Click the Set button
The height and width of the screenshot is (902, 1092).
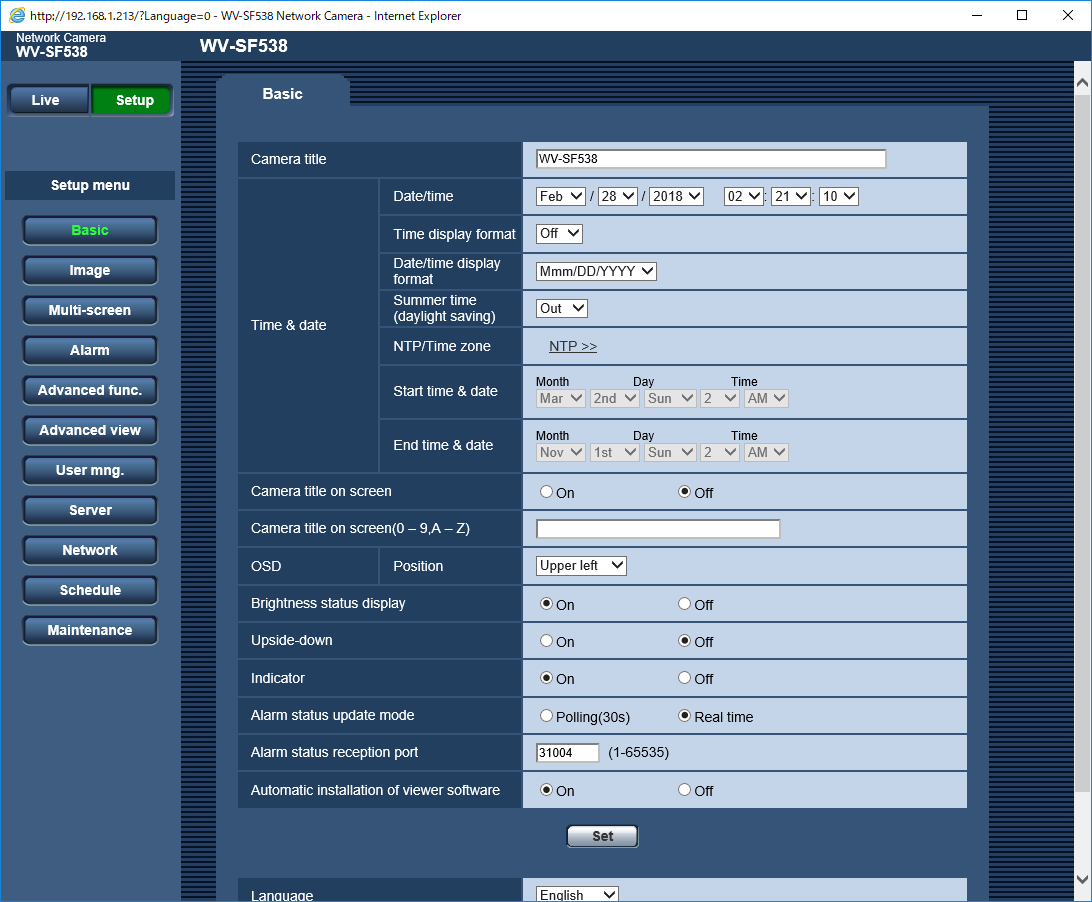tap(602, 836)
